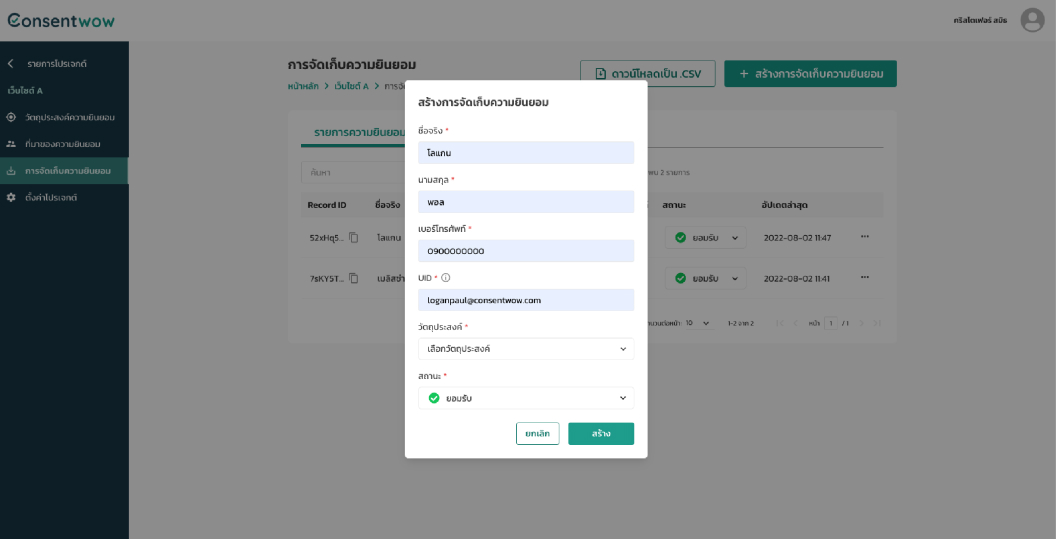The height and width of the screenshot is (539, 1056).
Task: Click the UID info icon
Action: 446,278
